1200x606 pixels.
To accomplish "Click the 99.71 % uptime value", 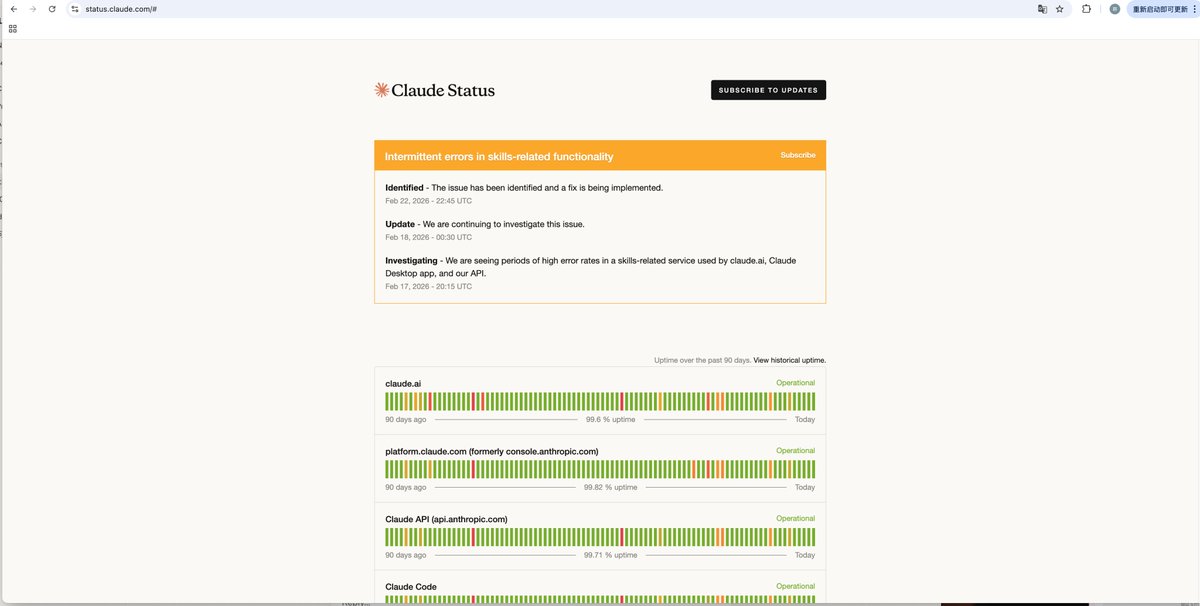I will point(610,555).
